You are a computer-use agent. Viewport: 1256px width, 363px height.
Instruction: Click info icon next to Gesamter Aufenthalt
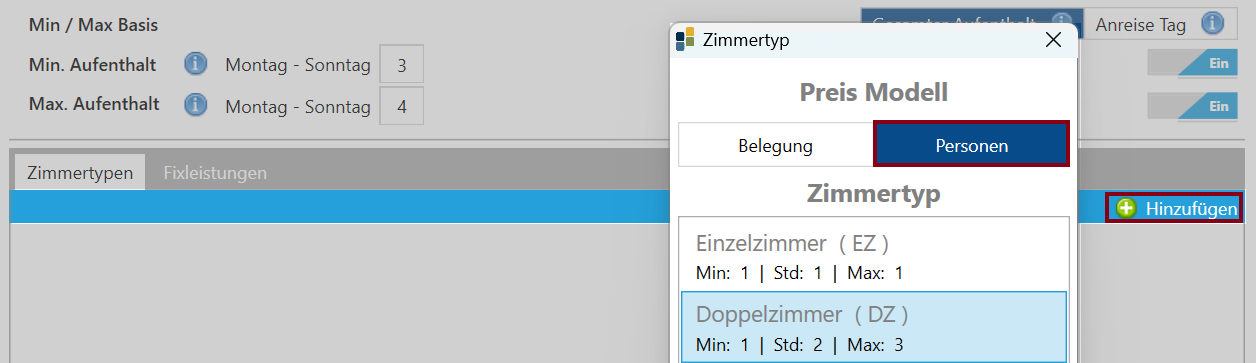click(1064, 24)
